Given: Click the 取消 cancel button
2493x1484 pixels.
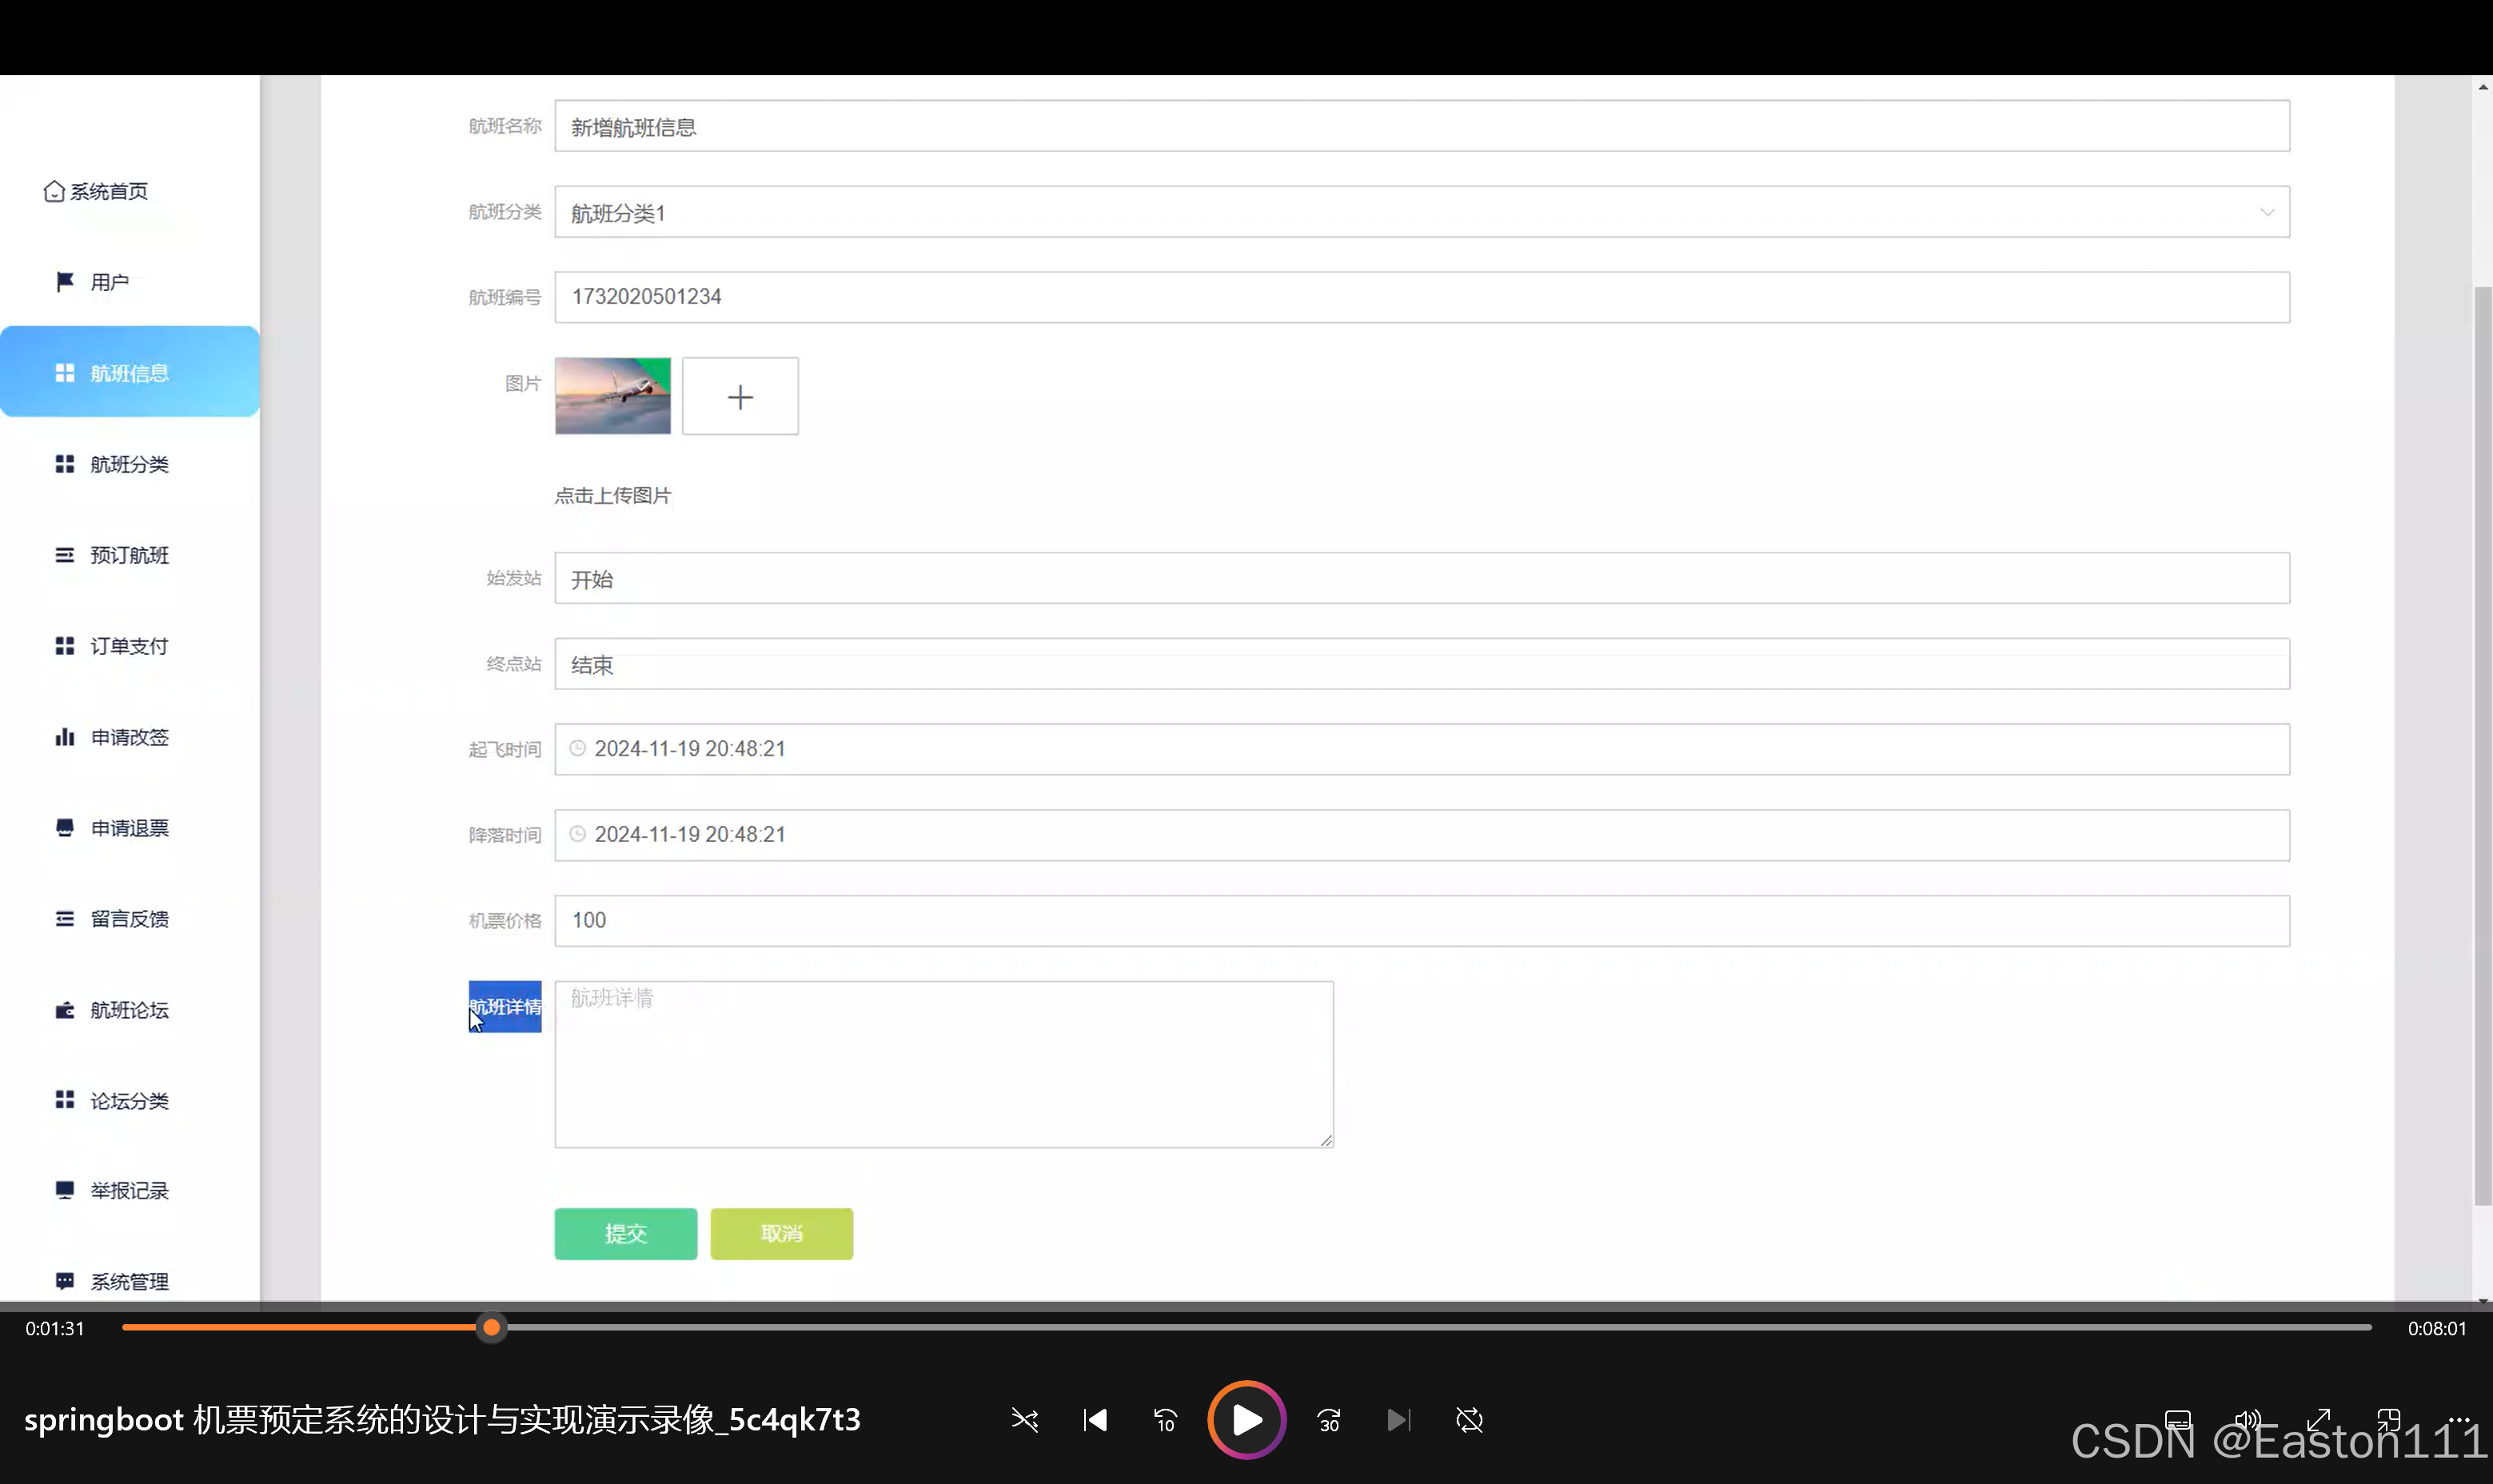Looking at the screenshot, I should (x=782, y=1234).
